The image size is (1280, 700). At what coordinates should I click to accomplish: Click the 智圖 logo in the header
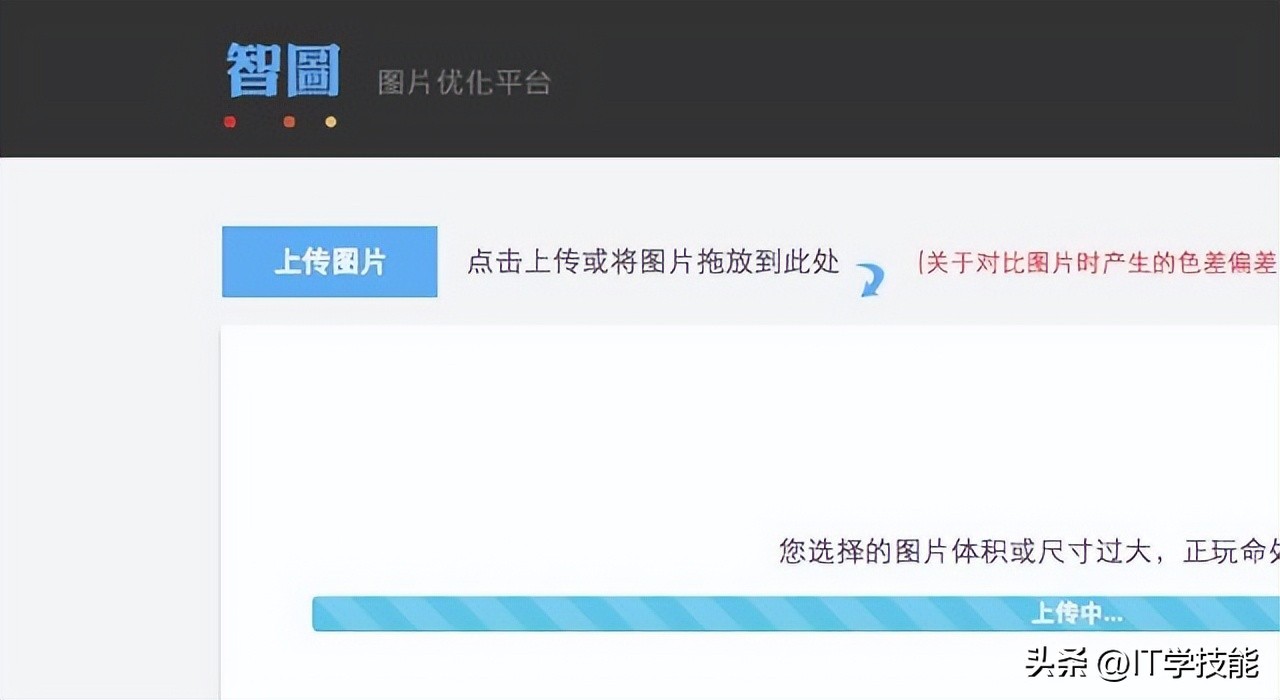point(283,70)
